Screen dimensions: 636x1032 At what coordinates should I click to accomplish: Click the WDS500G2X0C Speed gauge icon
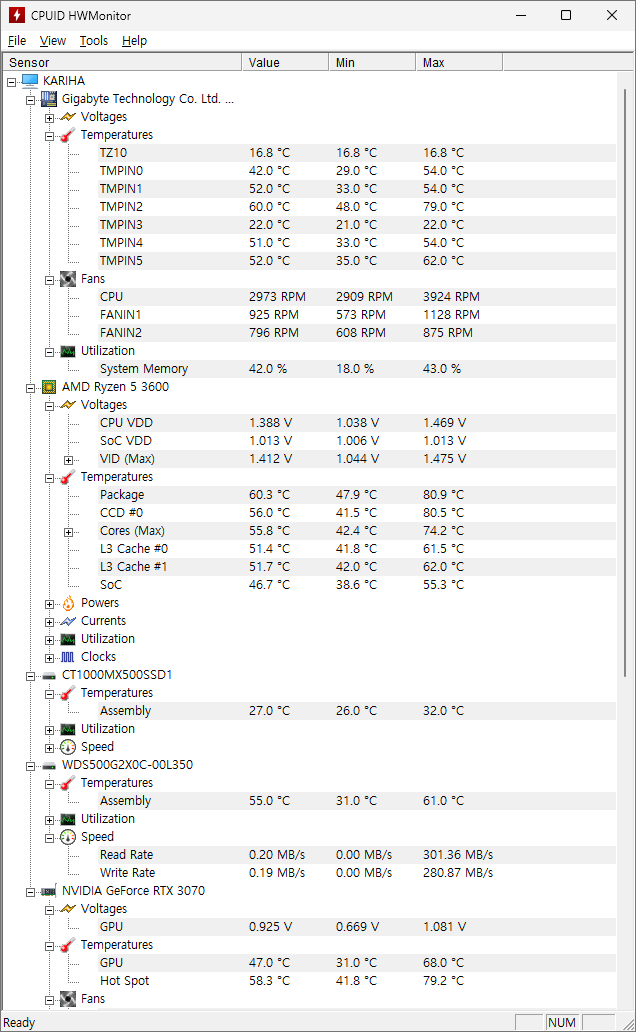coord(68,837)
